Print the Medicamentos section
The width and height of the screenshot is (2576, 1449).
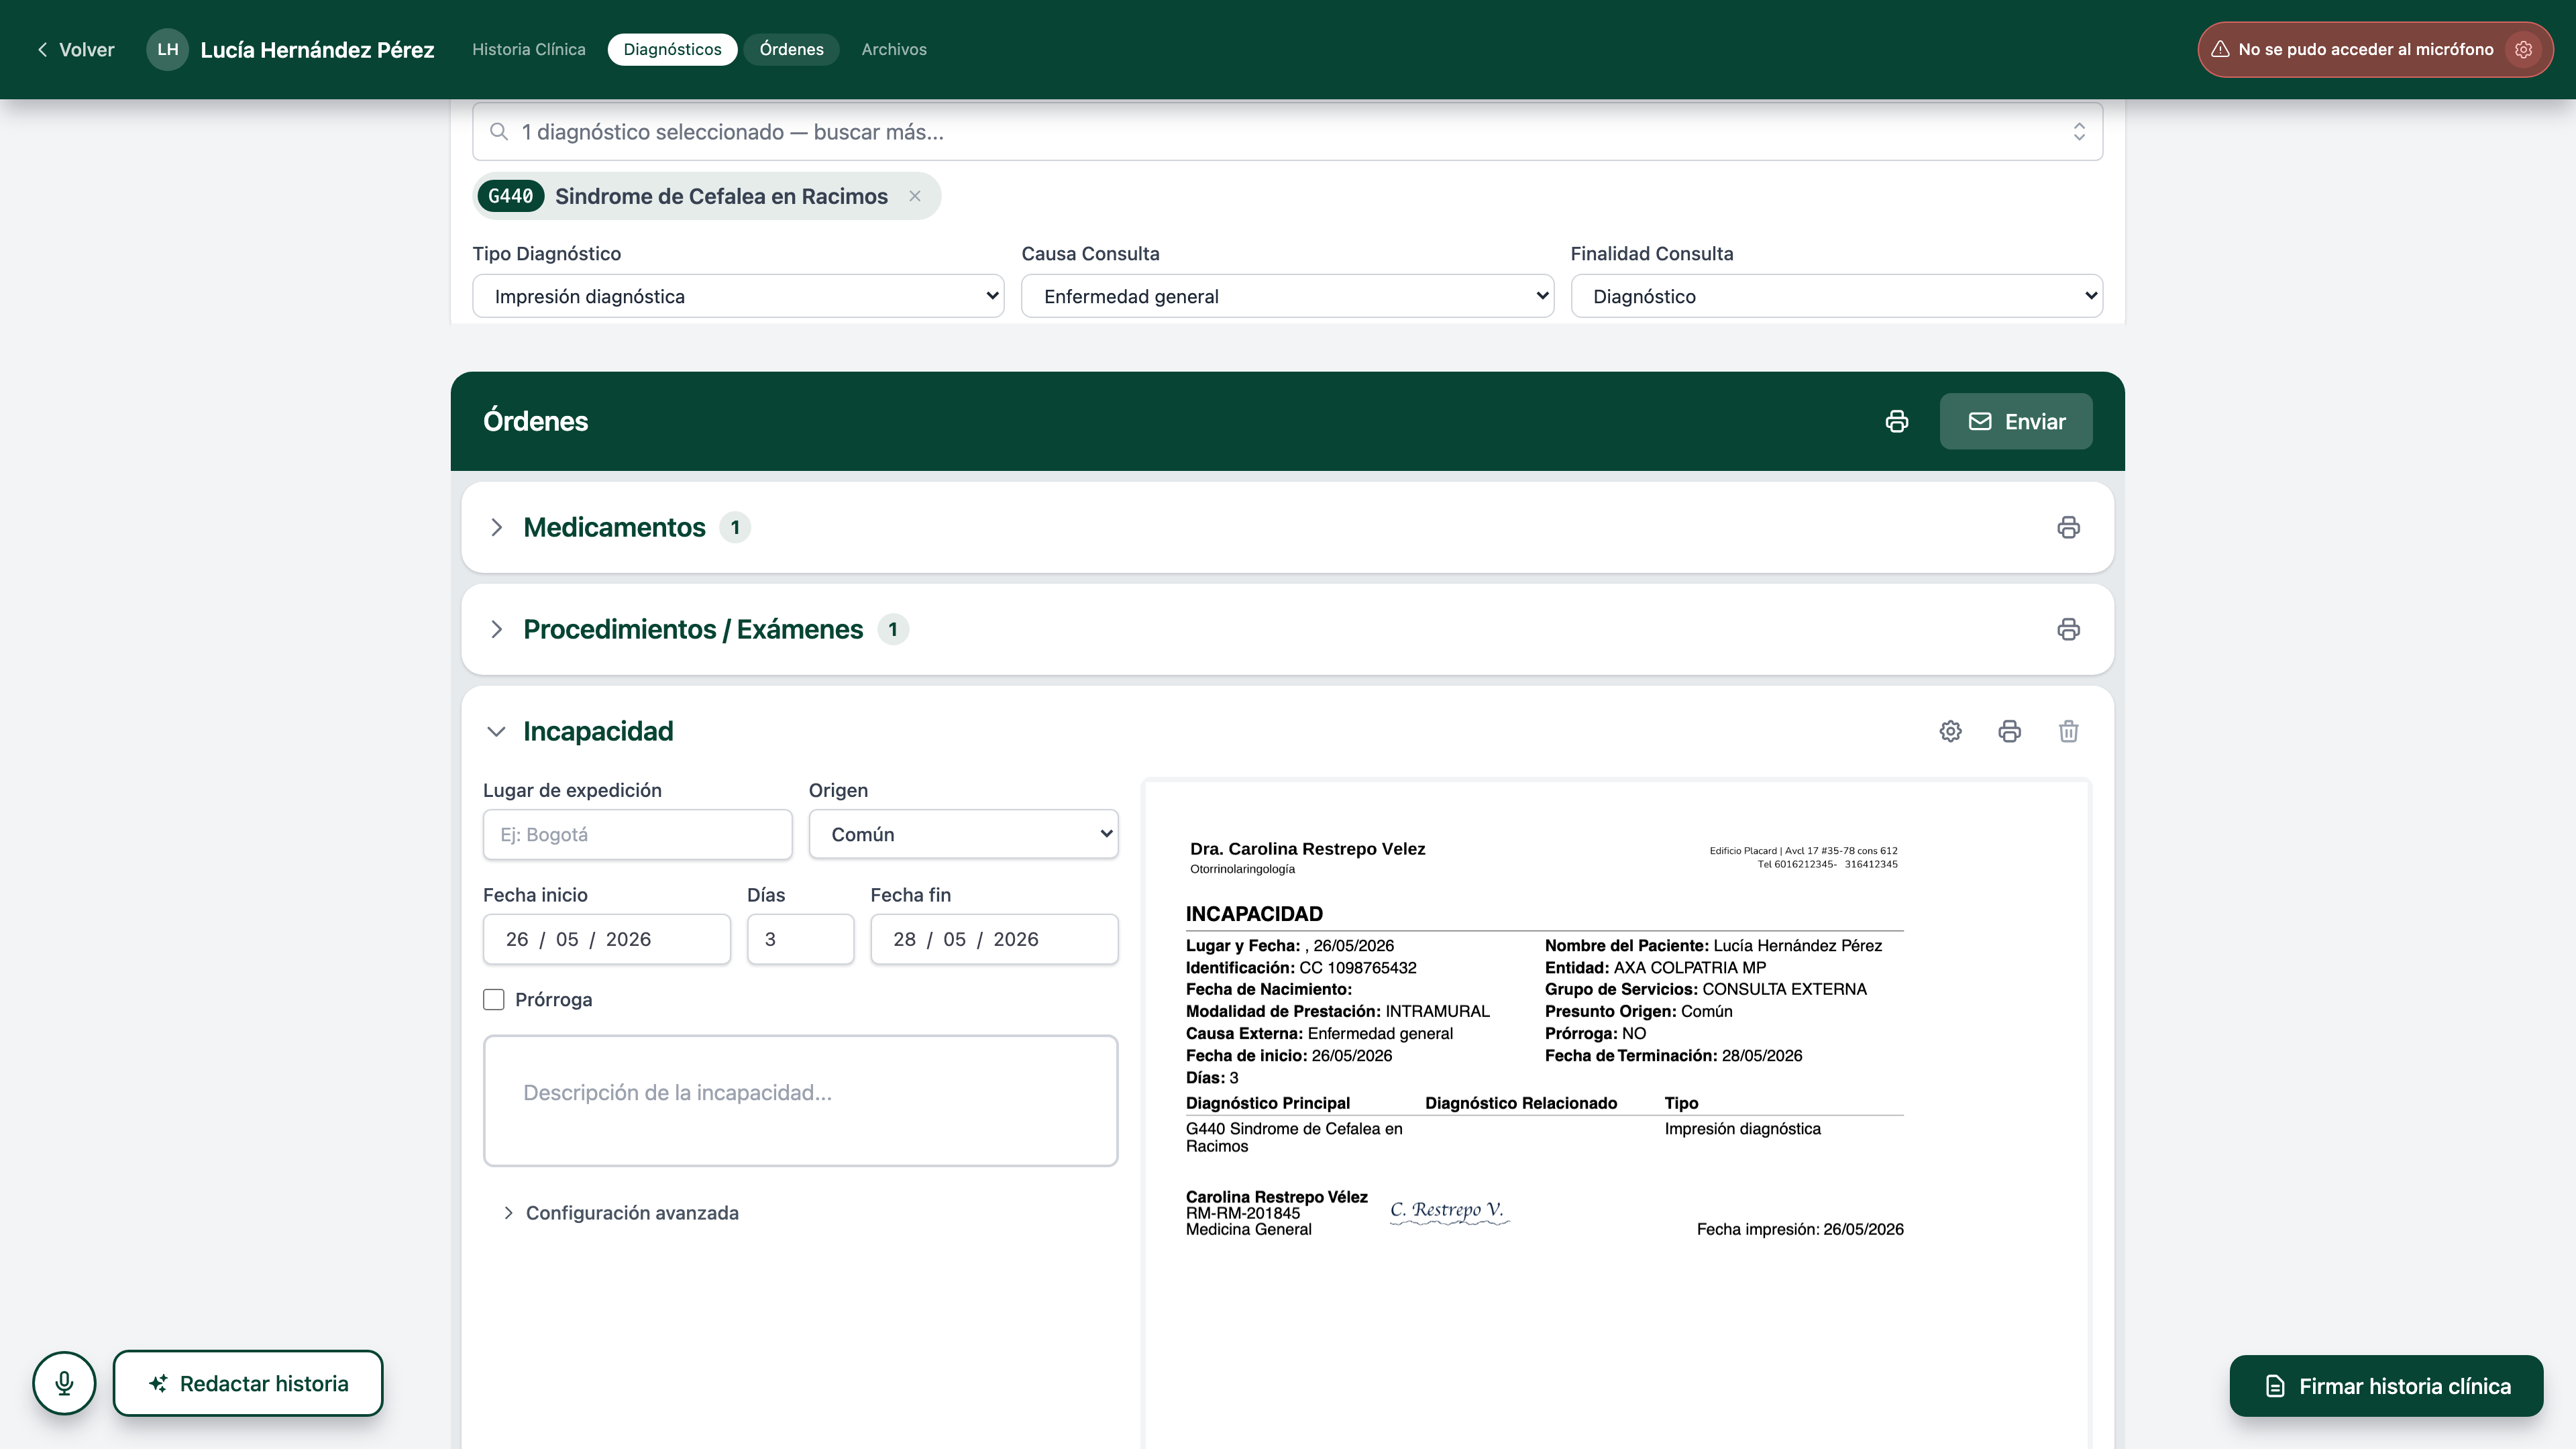2068,527
